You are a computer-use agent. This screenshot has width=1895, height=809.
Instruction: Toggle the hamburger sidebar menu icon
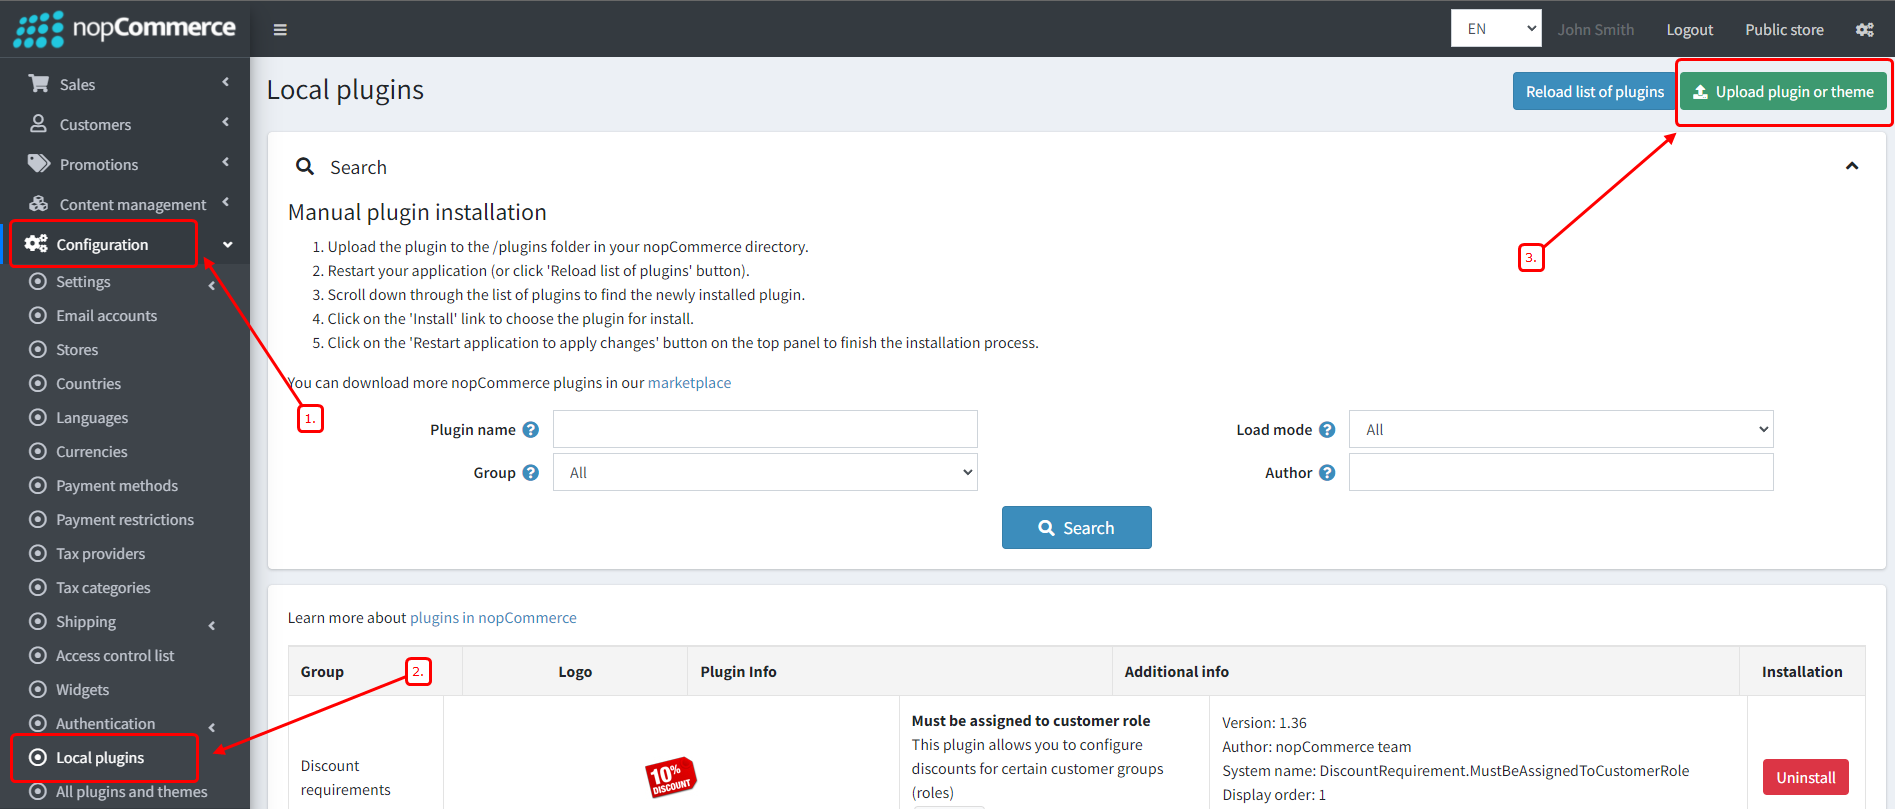(x=280, y=30)
